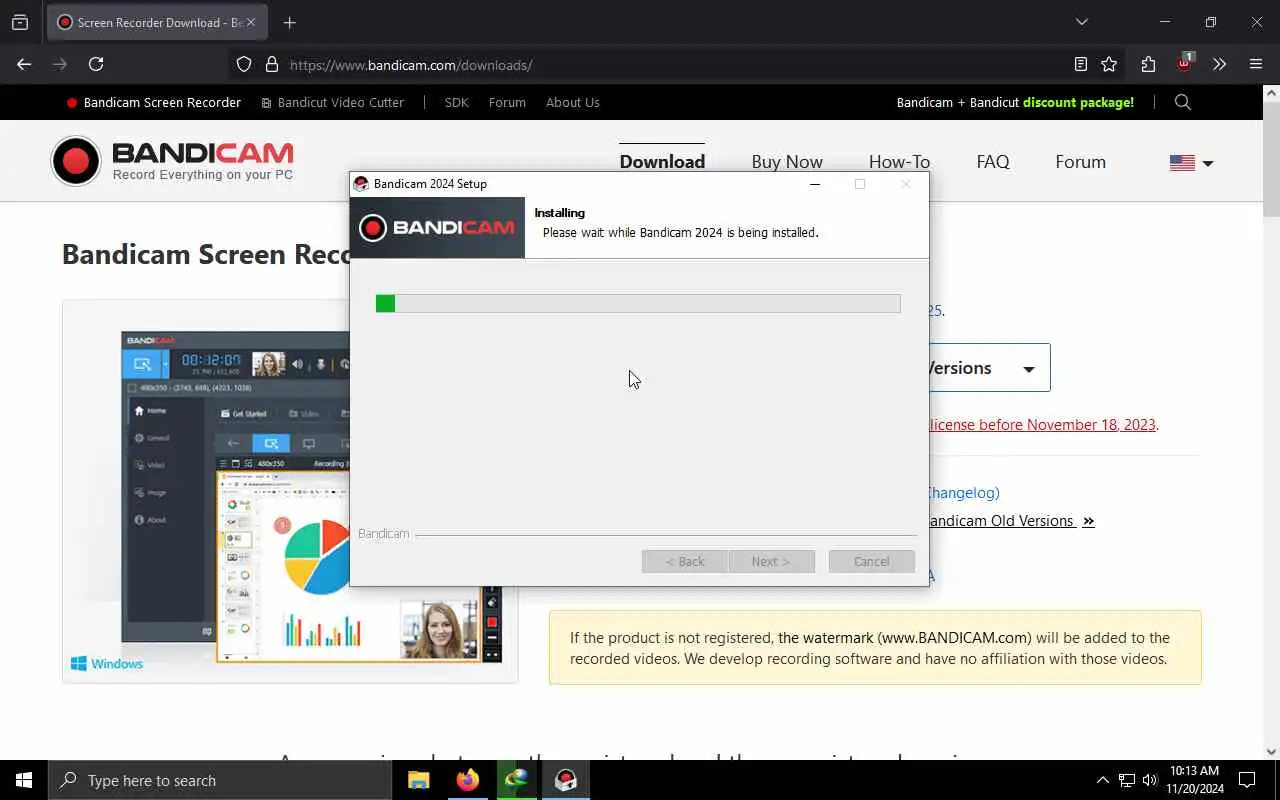The width and height of the screenshot is (1280, 800).
Task: Go to Buy Now page
Action: tap(787, 161)
